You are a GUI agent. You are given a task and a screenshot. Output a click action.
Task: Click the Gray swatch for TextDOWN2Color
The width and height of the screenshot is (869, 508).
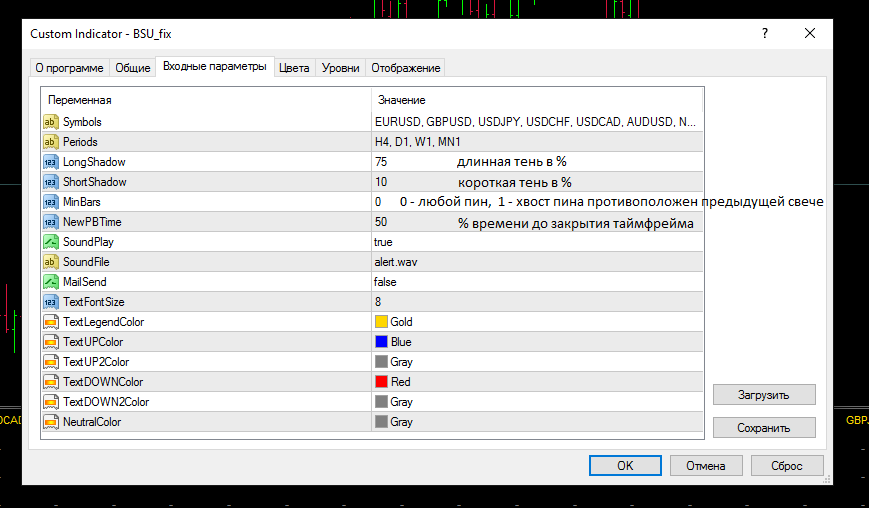pyautogui.click(x=381, y=401)
